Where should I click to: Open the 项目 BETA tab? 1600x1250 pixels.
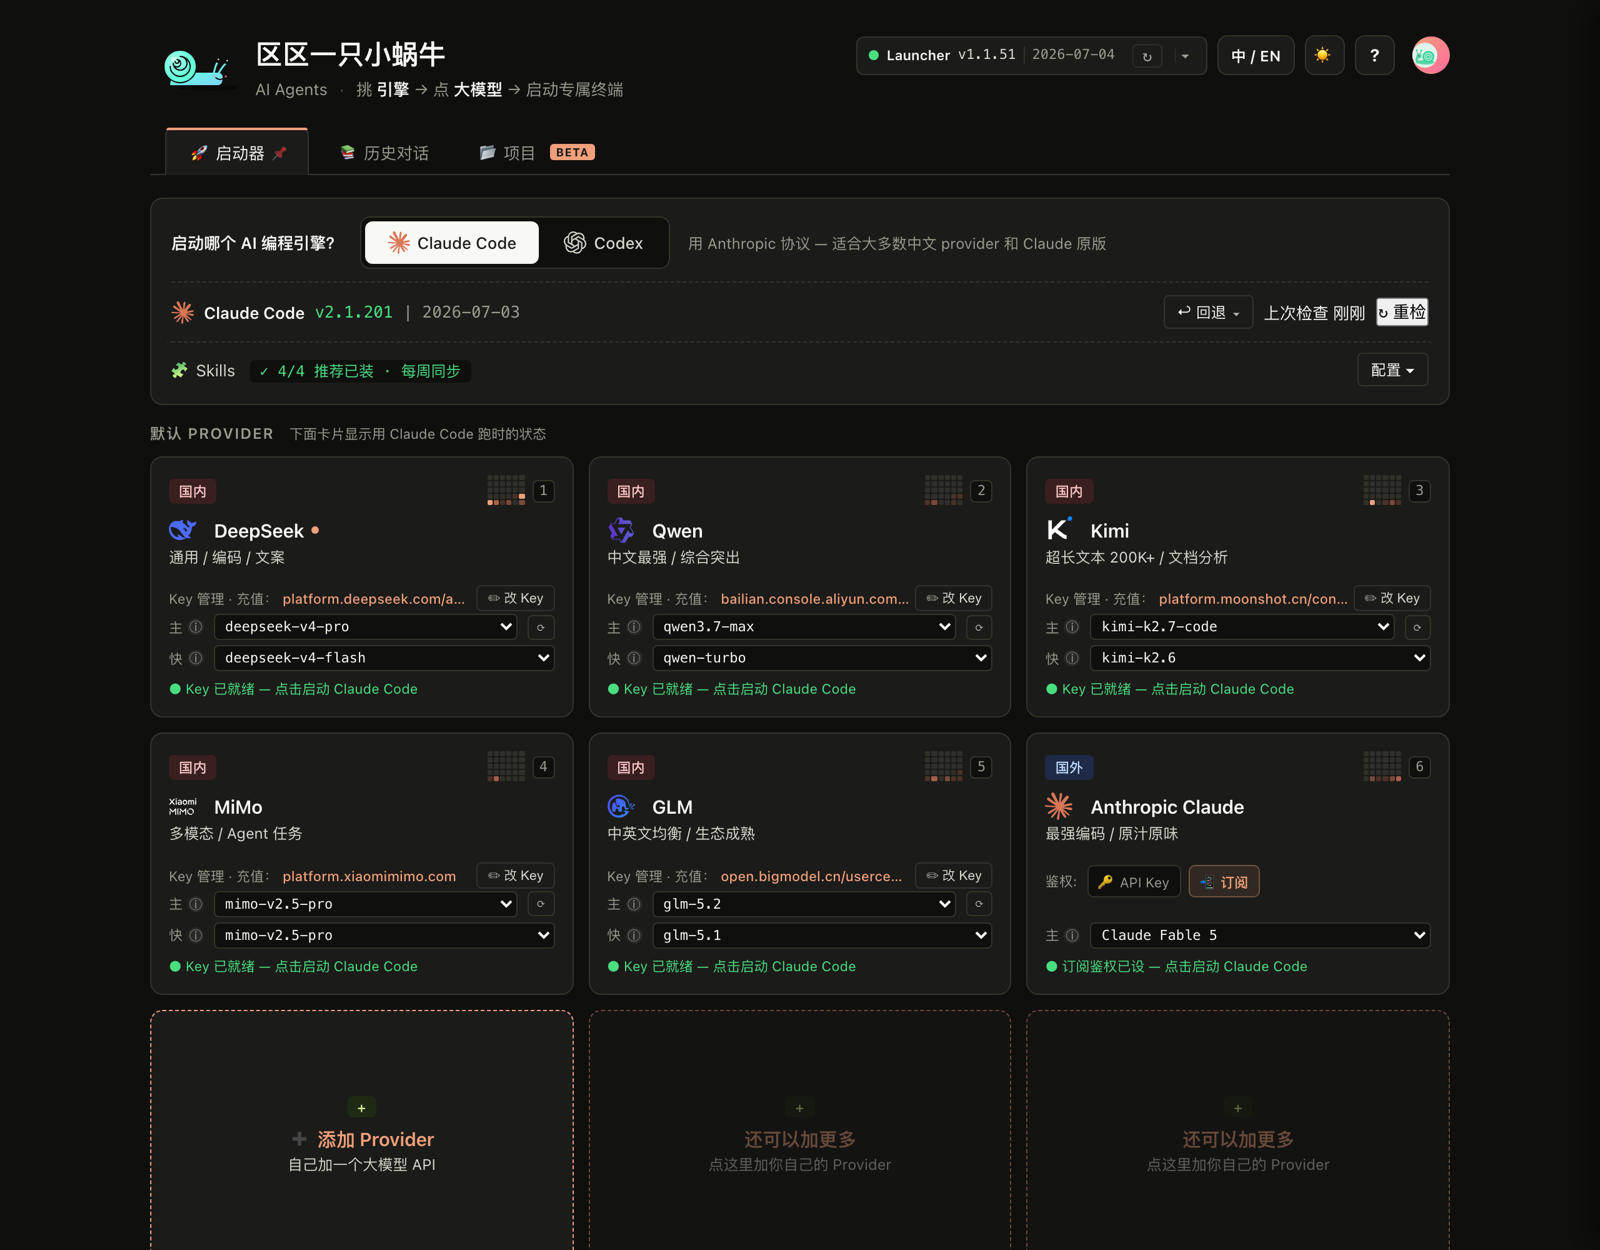537,153
